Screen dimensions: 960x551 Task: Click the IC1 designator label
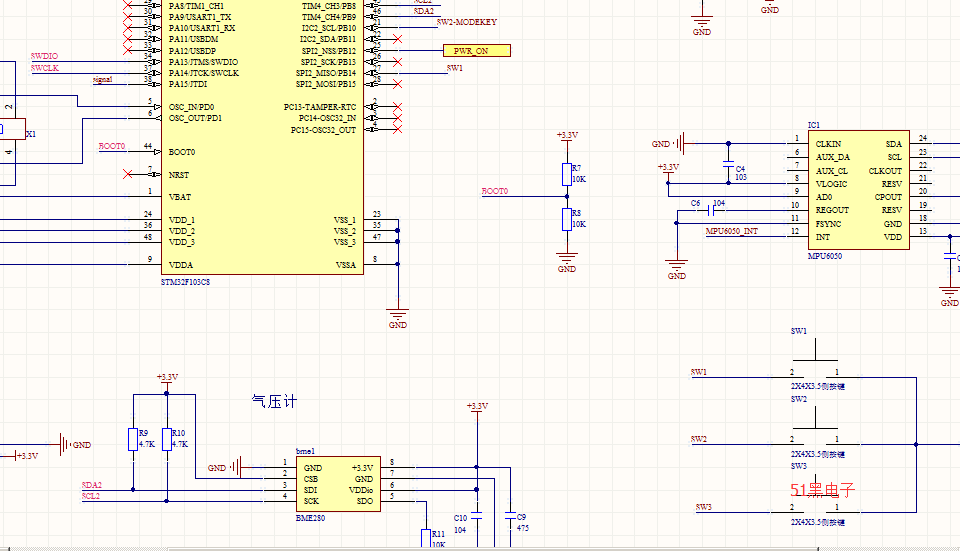814,125
